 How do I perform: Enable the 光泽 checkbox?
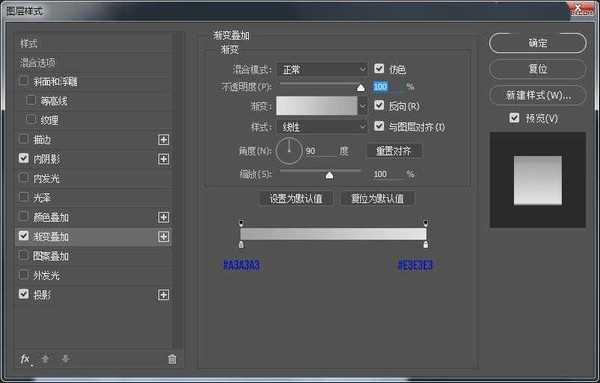coord(24,197)
